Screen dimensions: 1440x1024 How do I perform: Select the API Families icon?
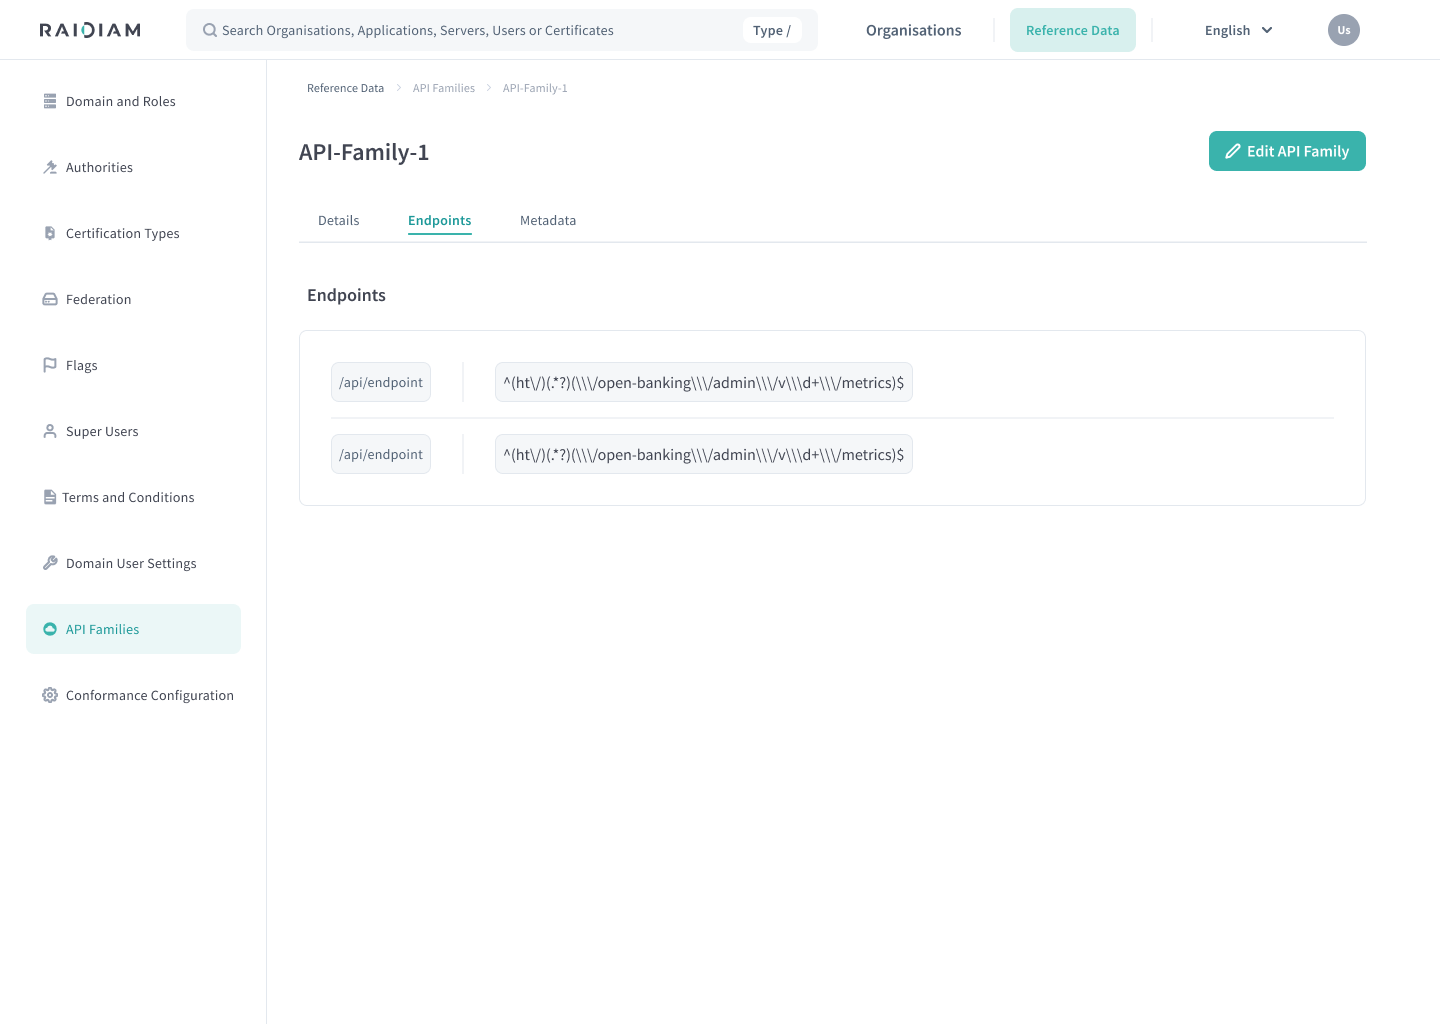coord(50,628)
